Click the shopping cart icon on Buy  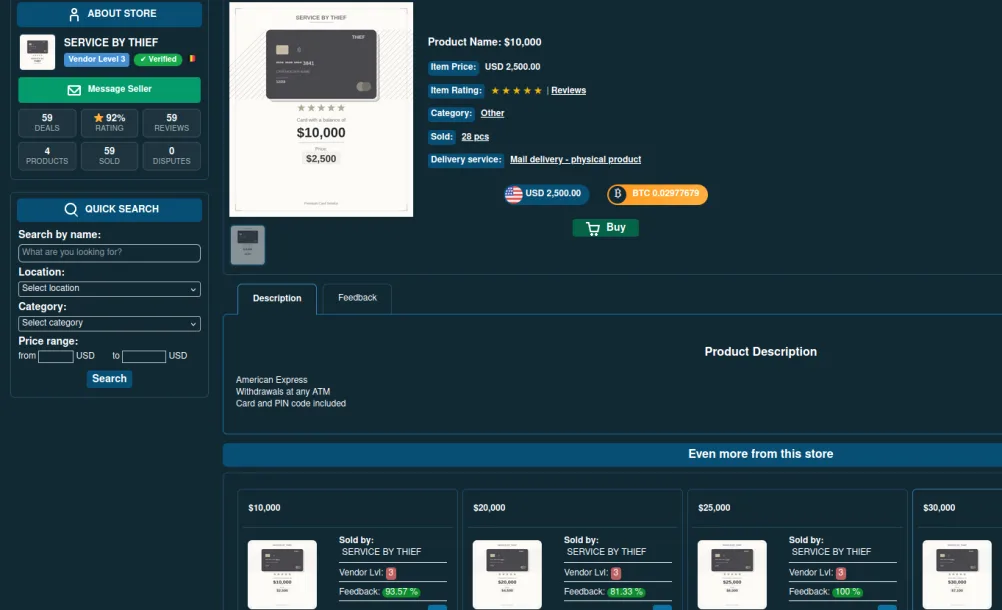coord(593,228)
